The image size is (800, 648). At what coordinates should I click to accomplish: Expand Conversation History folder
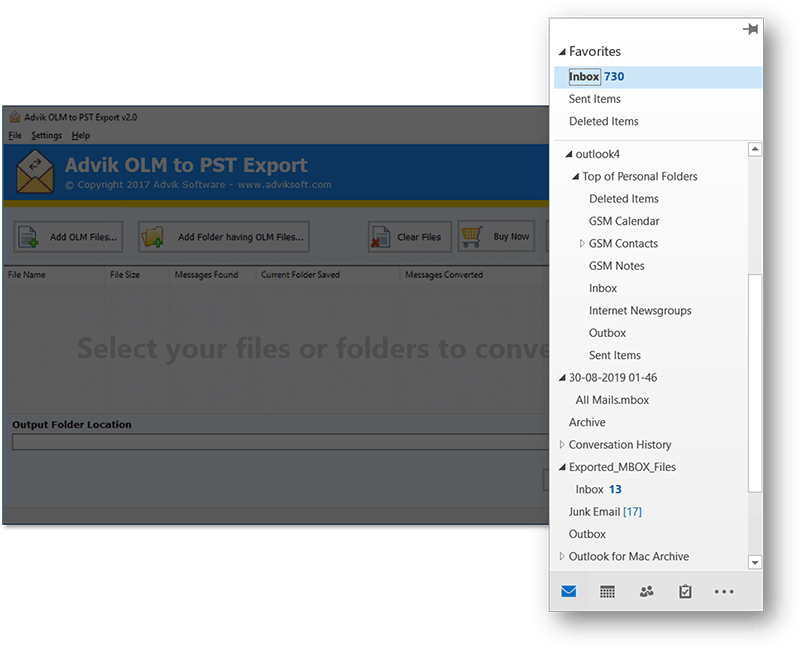pos(562,444)
